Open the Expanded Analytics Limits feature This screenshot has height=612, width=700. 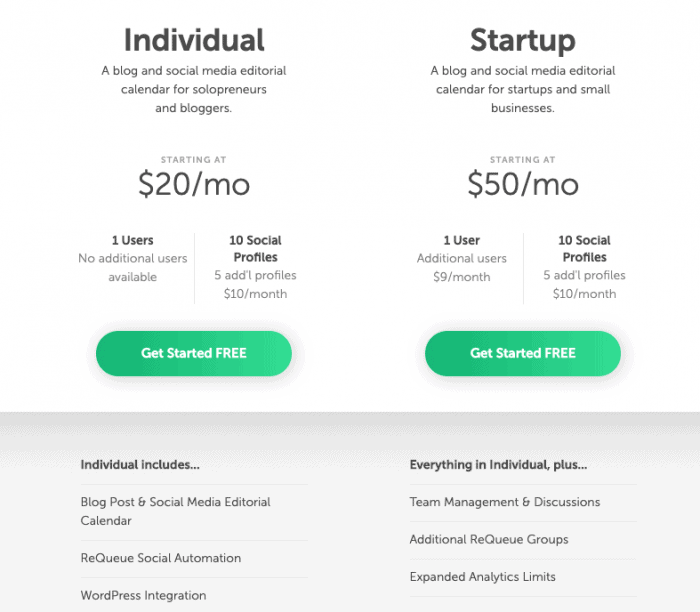482,577
